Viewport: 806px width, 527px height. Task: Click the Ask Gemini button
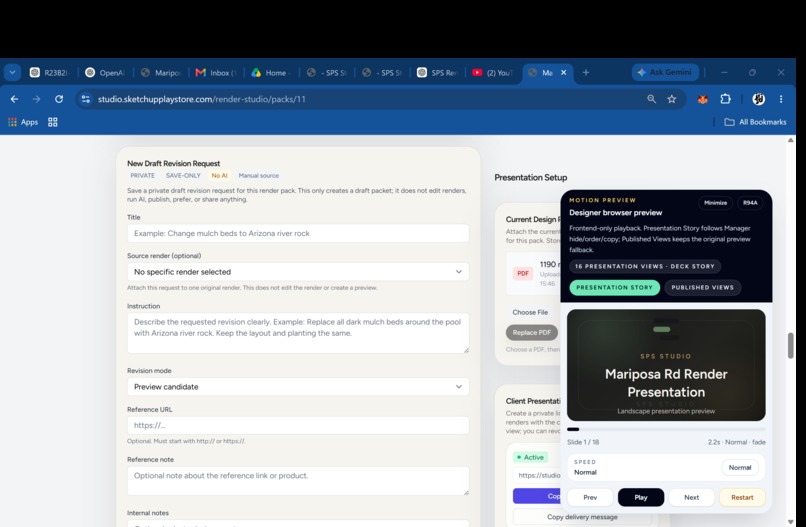[665, 72]
